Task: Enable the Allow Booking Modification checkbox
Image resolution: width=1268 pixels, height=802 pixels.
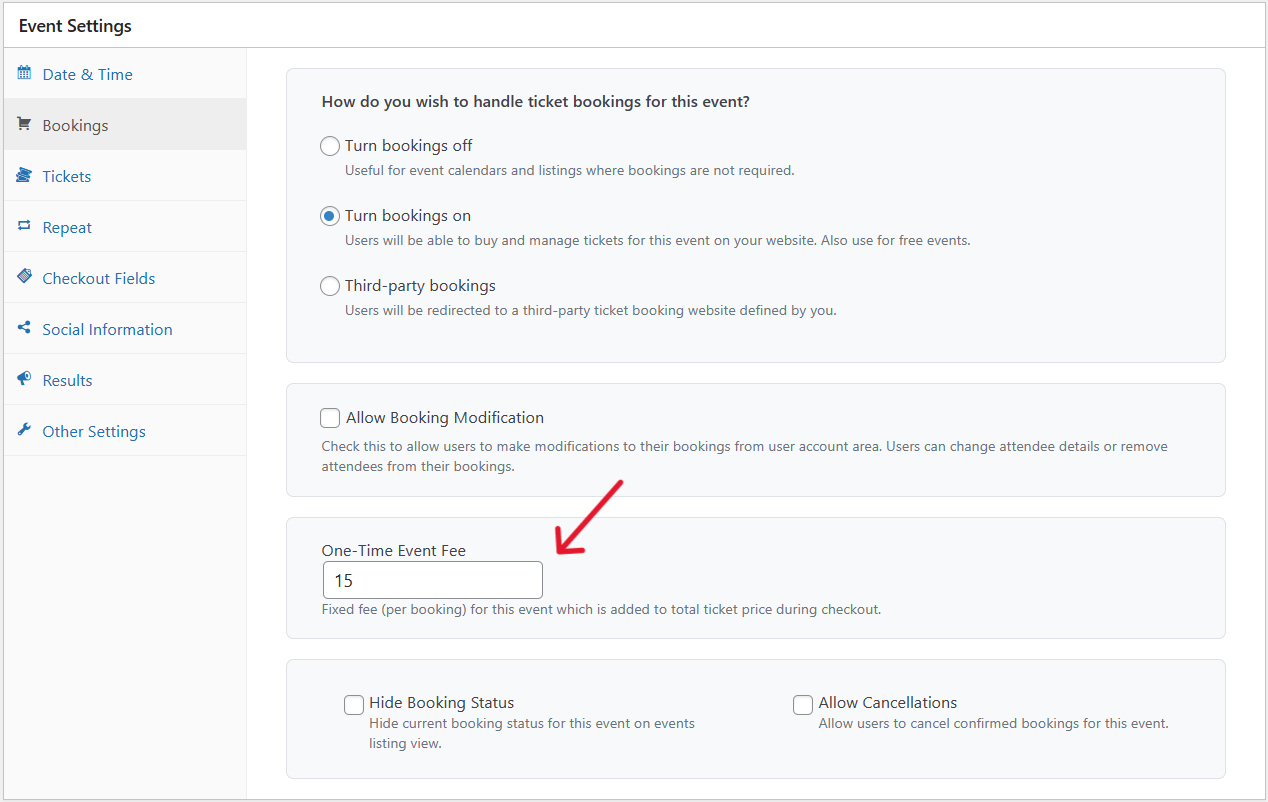Action: point(330,418)
